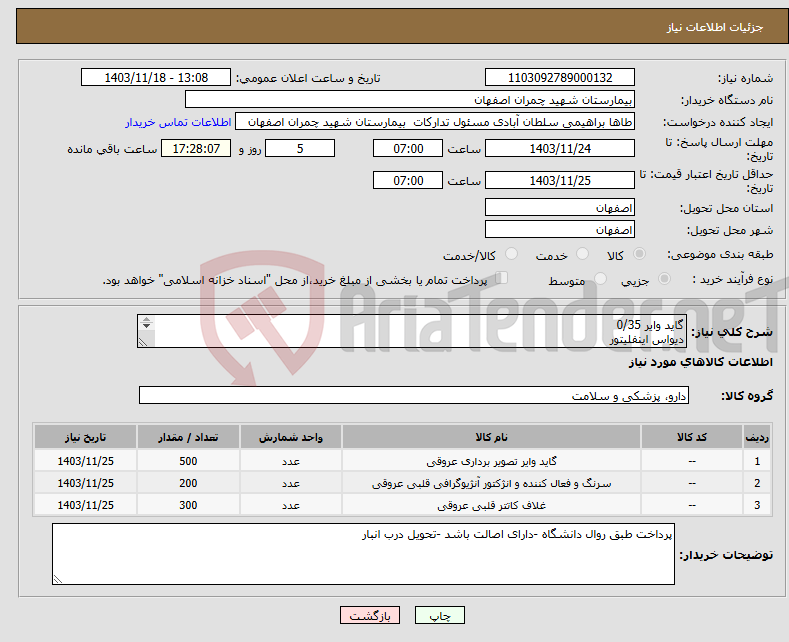Click the down arrow in شرح کلی نیاز box
This screenshot has height=642, width=789.
point(146,326)
